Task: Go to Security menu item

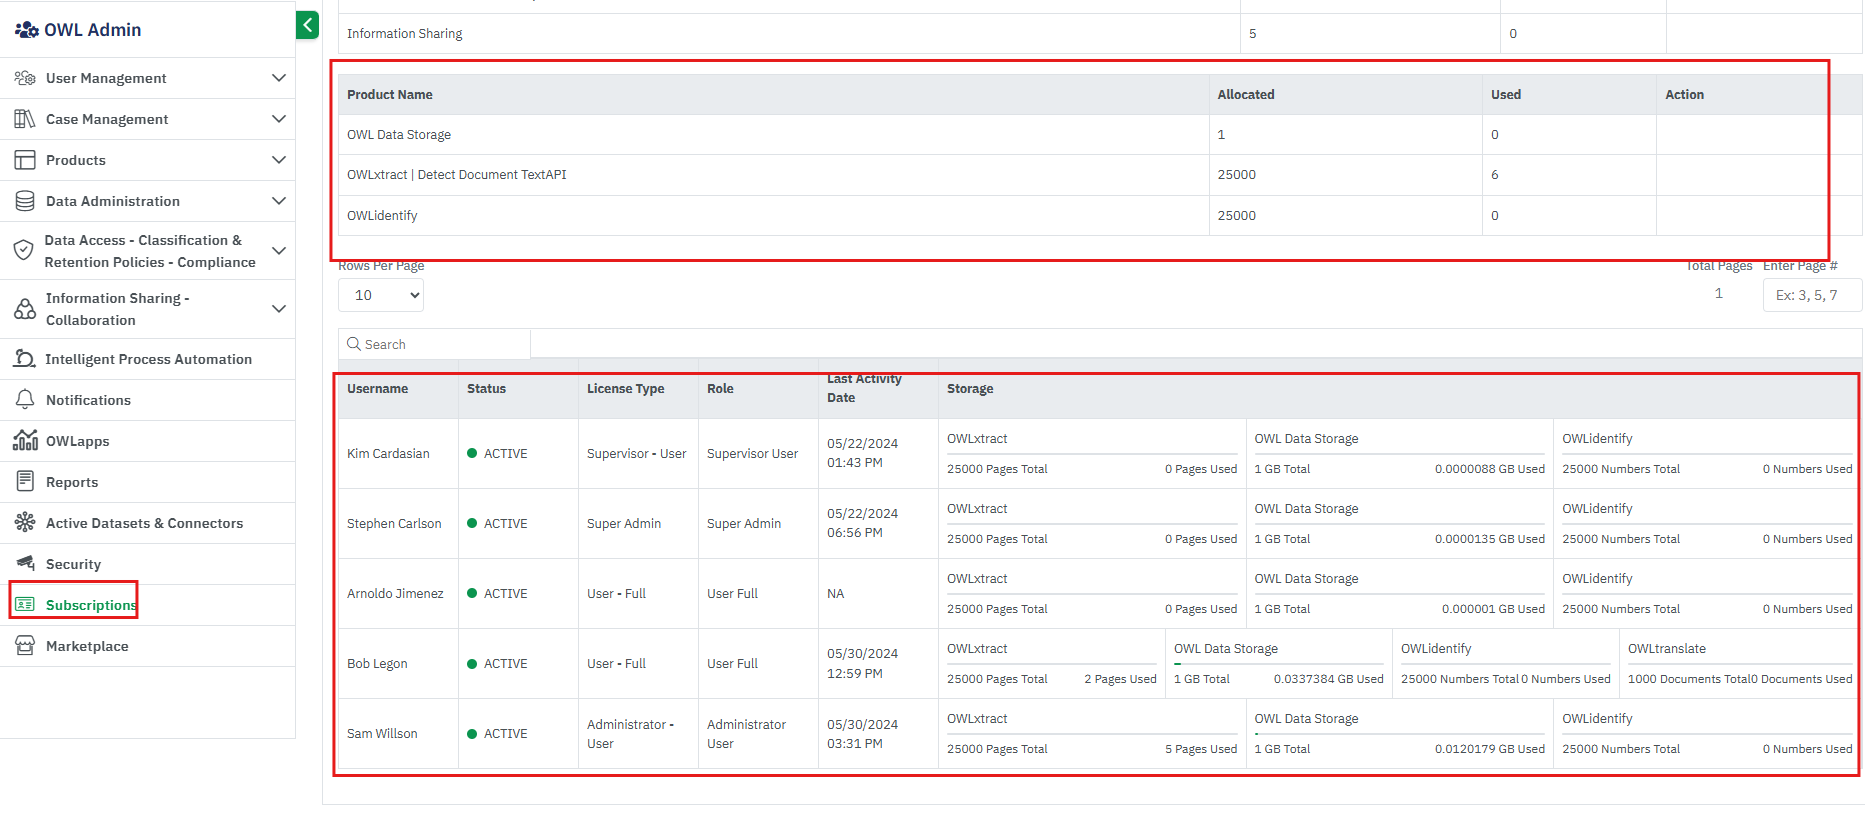Action: pyautogui.click(x=148, y=564)
